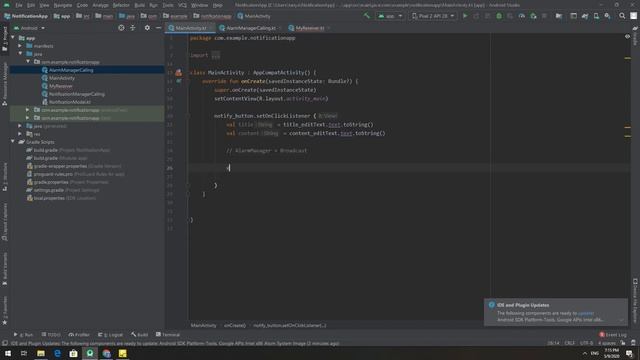Collapse the java folder node

tap(20, 53)
